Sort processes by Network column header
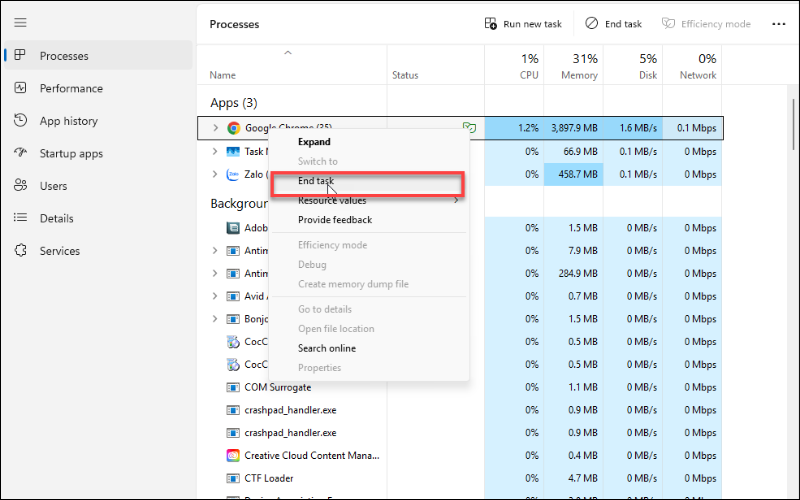Image resolution: width=800 pixels, height=500 pixels. click(x=692, y=65)
